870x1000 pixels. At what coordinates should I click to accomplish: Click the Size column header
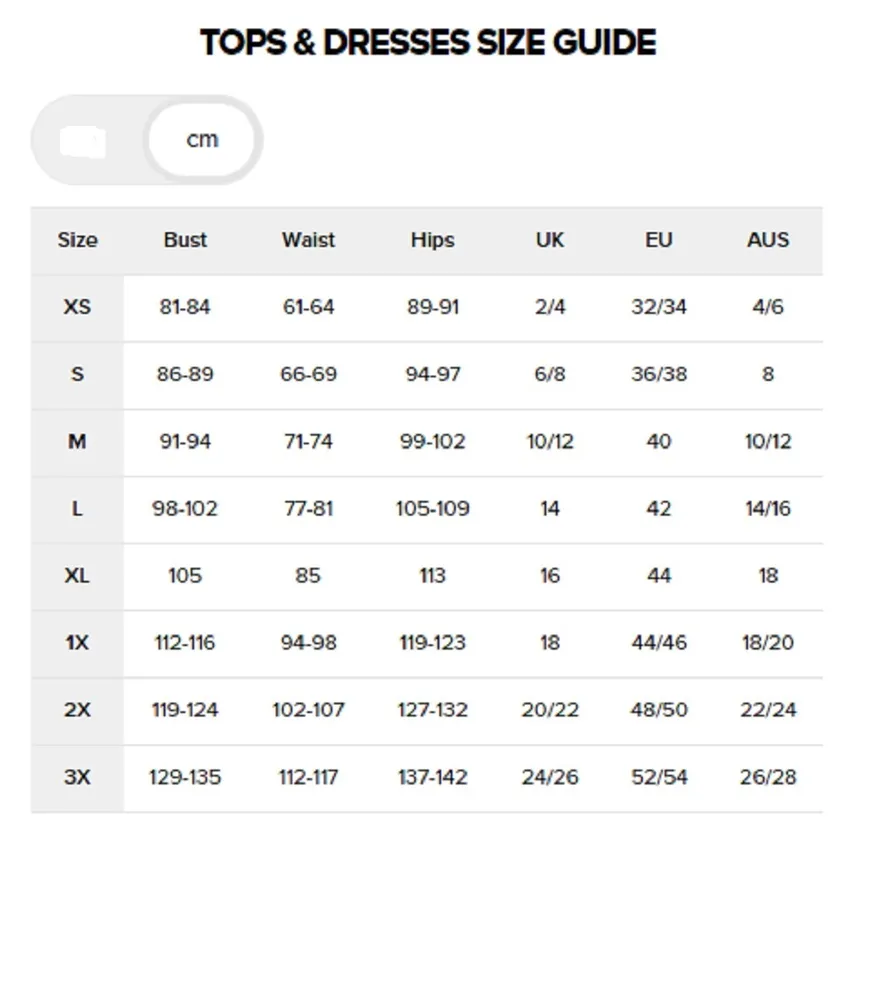tap(77, 240)
